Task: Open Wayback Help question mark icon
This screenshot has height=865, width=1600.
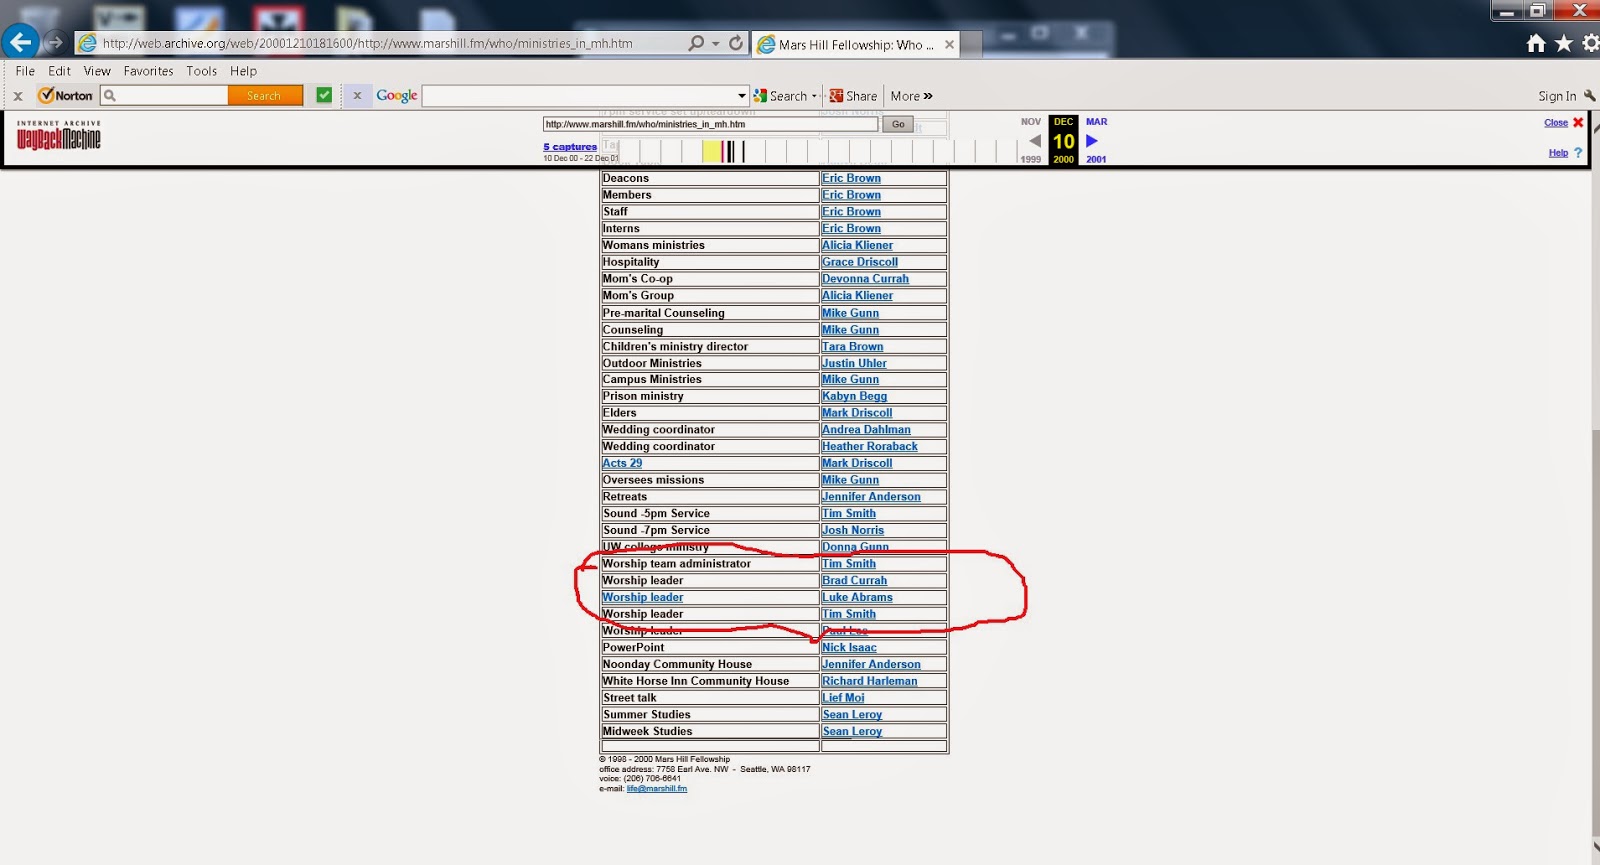Action: tap(1578, 153)
